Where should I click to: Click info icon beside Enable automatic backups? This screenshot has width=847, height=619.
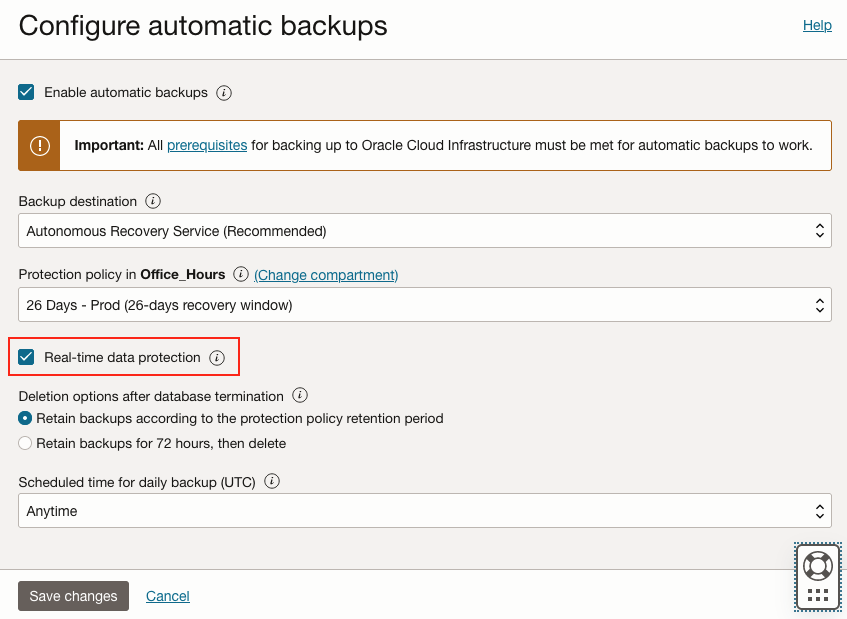224,93
